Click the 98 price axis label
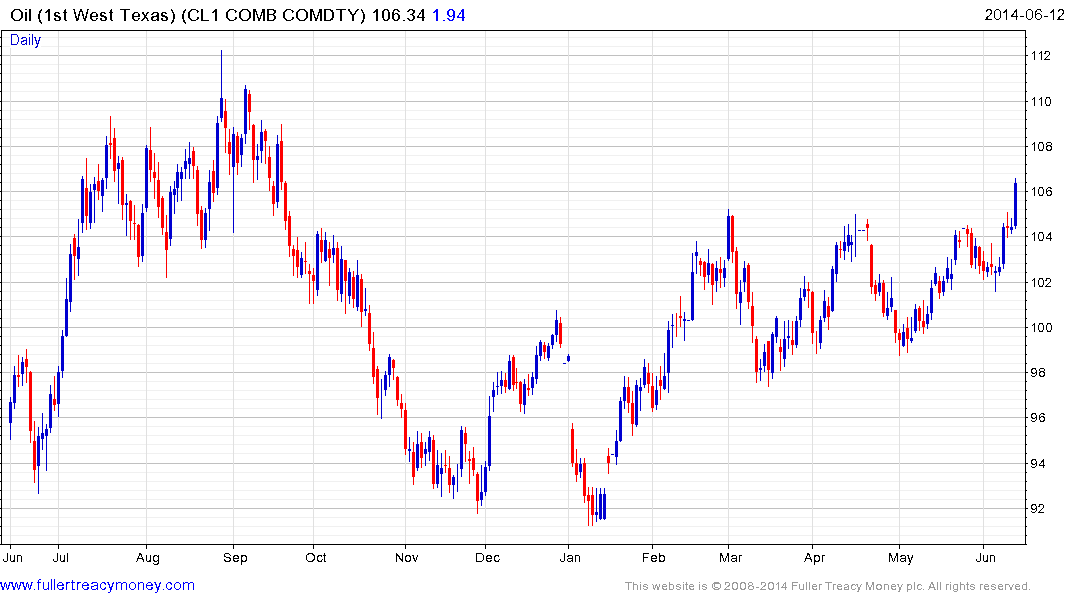This screenshot has height=600, width=1075. [x=1038, y=372]
